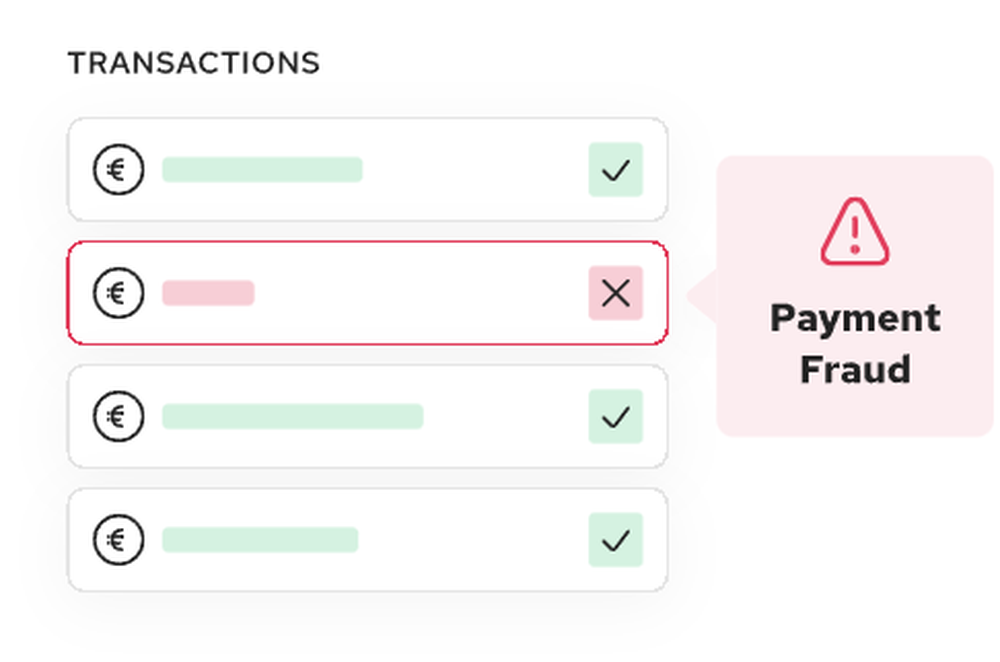
Task: Click the green bar in first transaction
Action: point(262,170)
